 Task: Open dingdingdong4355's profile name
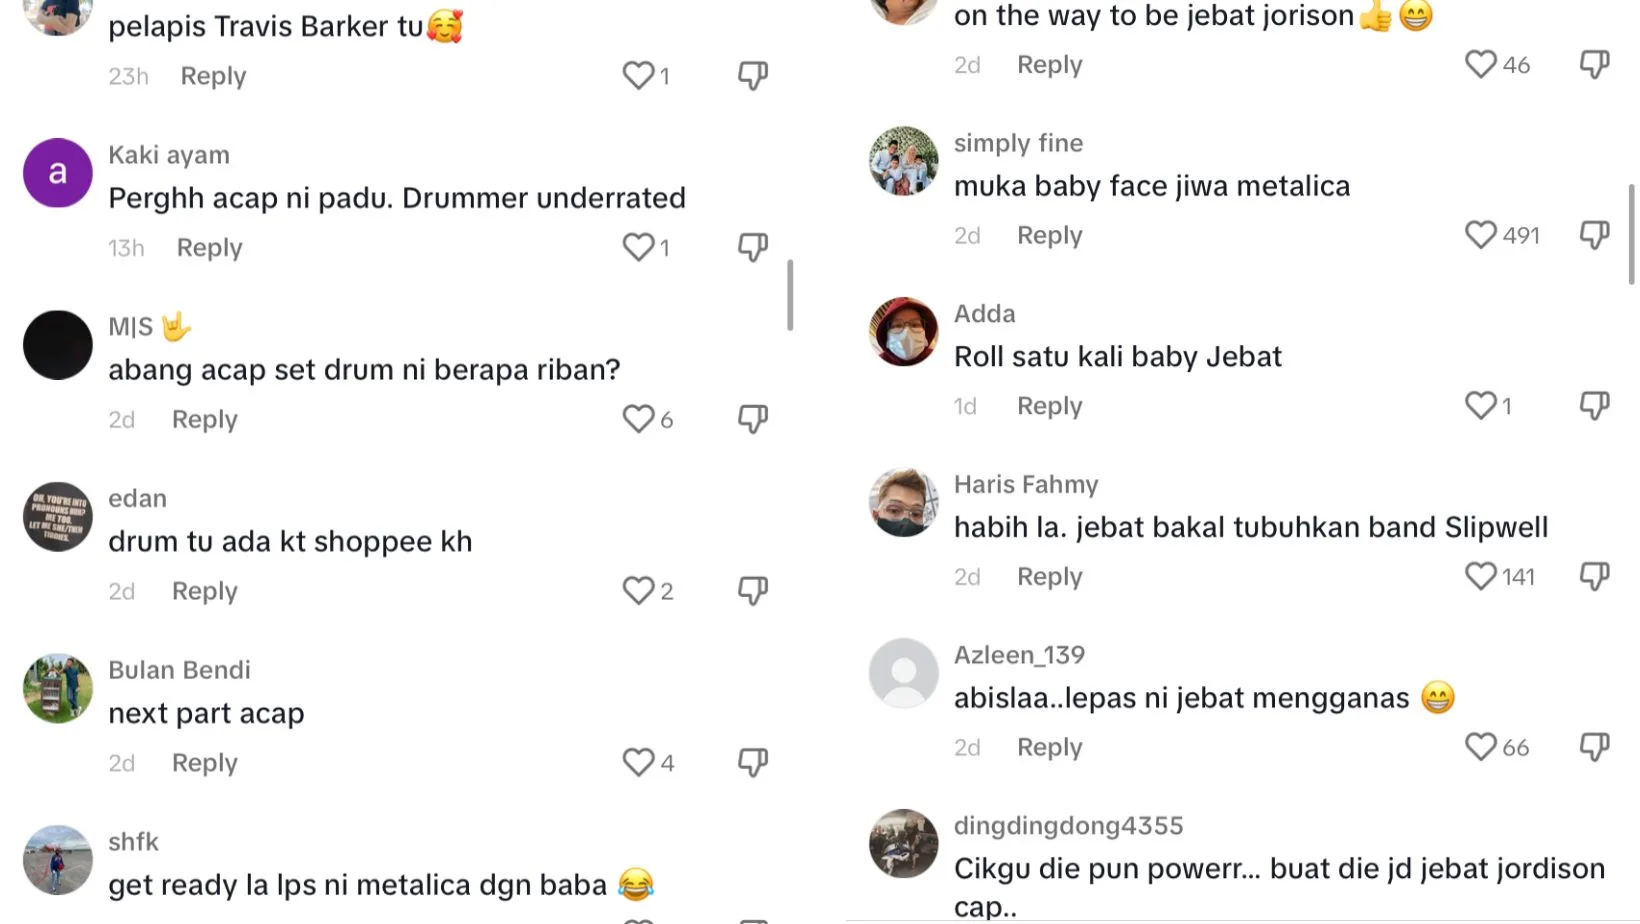(x=1068, y=826)
